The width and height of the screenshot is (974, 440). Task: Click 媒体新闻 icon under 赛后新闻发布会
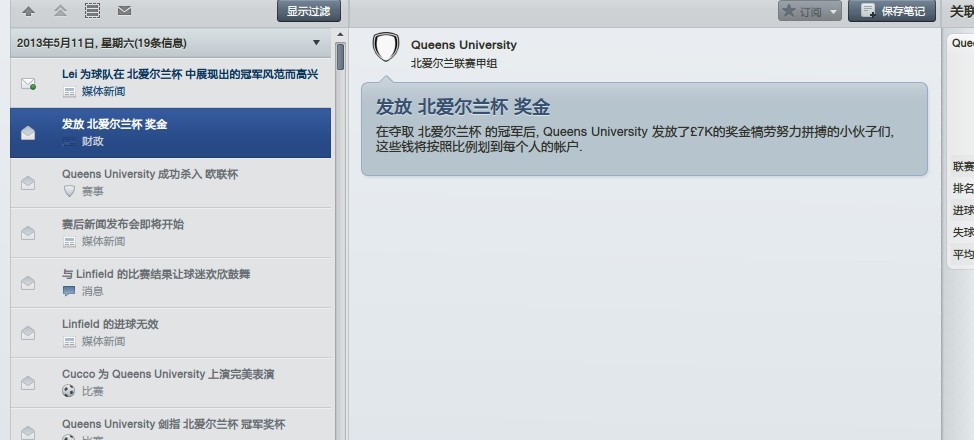(x=69, y=242)
